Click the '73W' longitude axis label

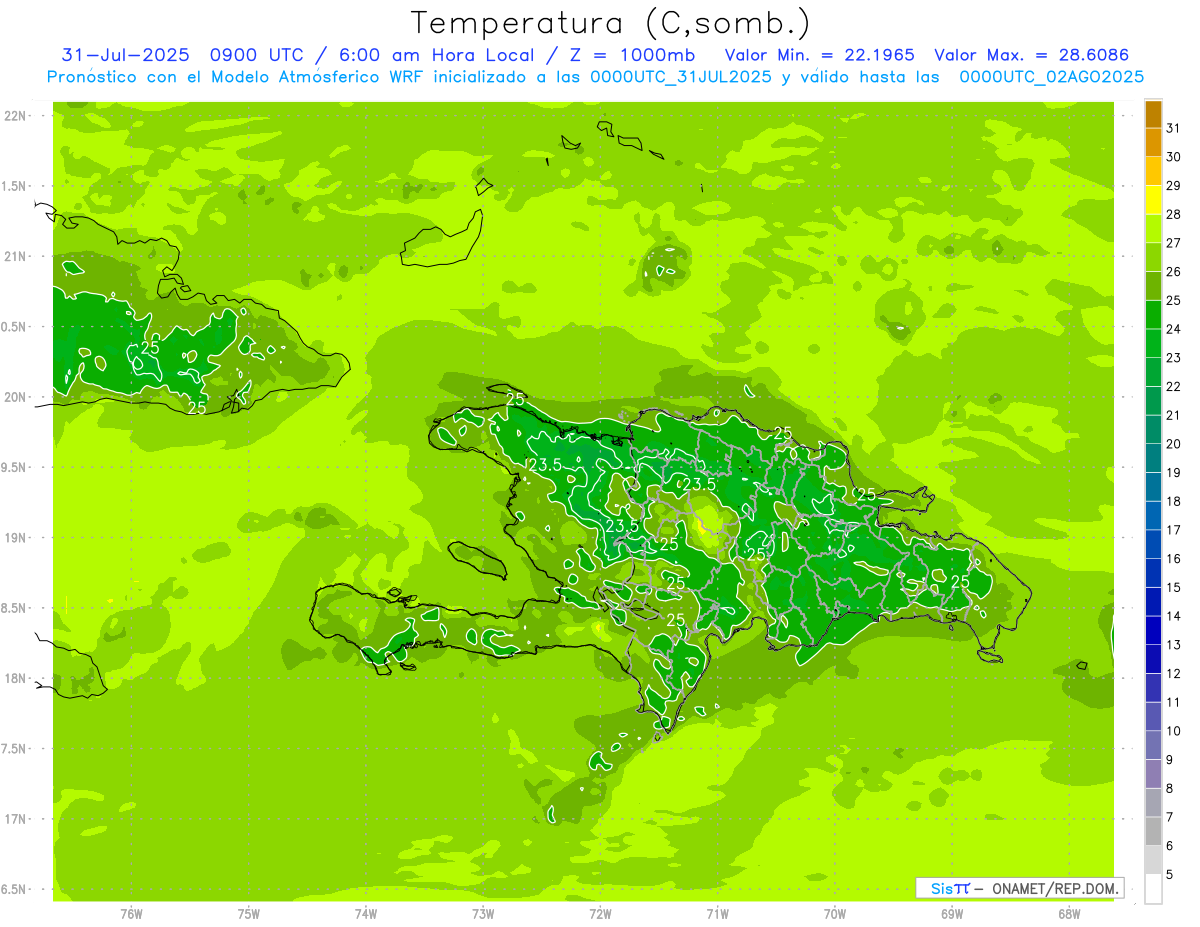pos(483,914)
